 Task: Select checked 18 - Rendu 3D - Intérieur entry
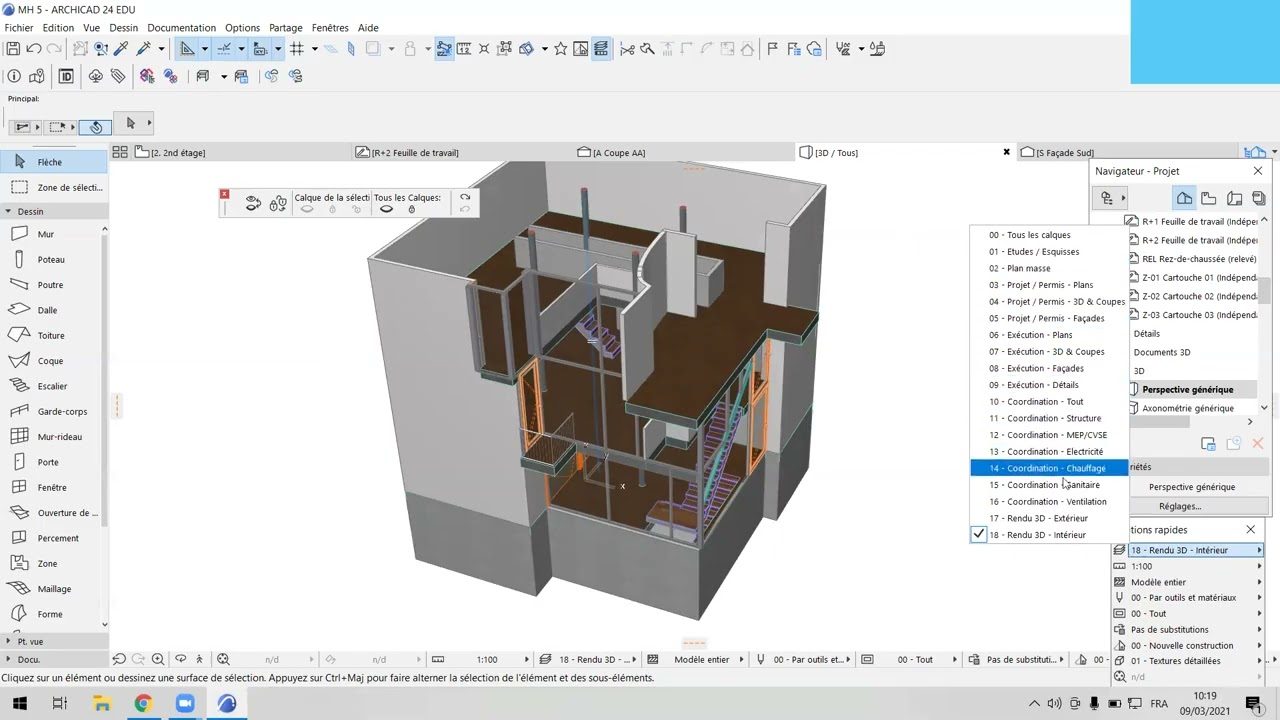[x=1050, y=535]
